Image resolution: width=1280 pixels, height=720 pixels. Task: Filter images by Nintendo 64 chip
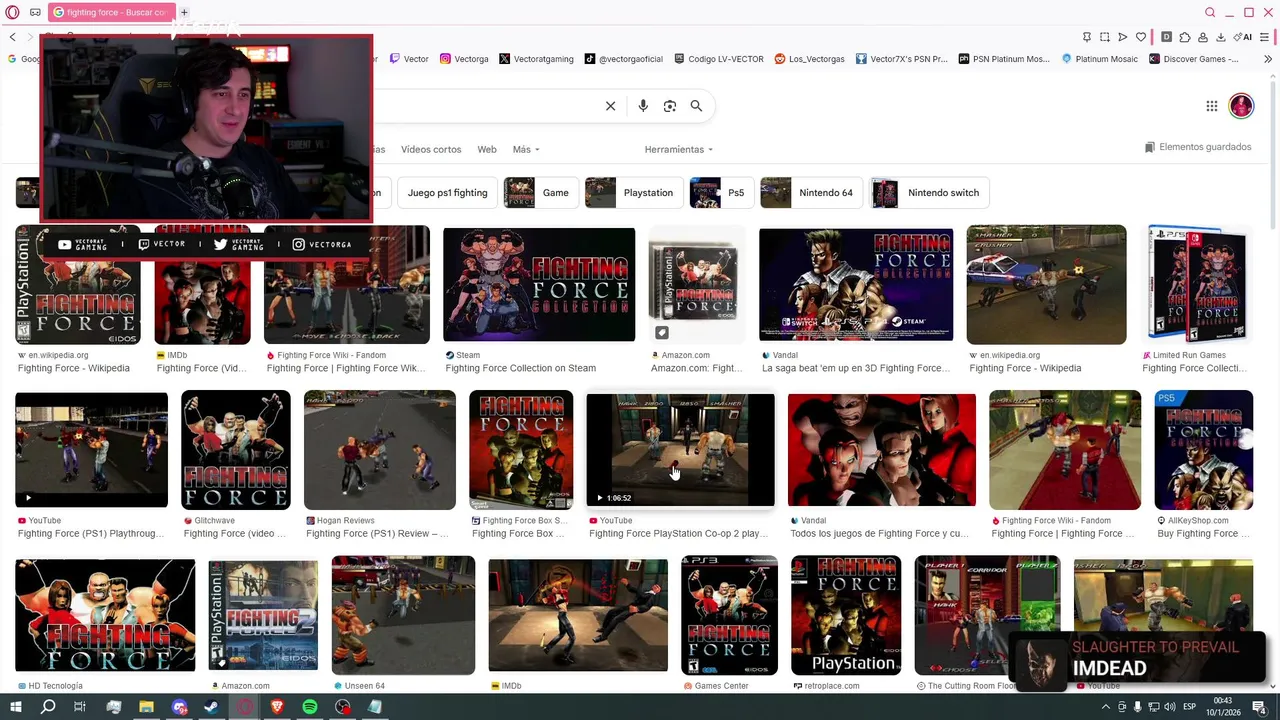pos(812,193)
